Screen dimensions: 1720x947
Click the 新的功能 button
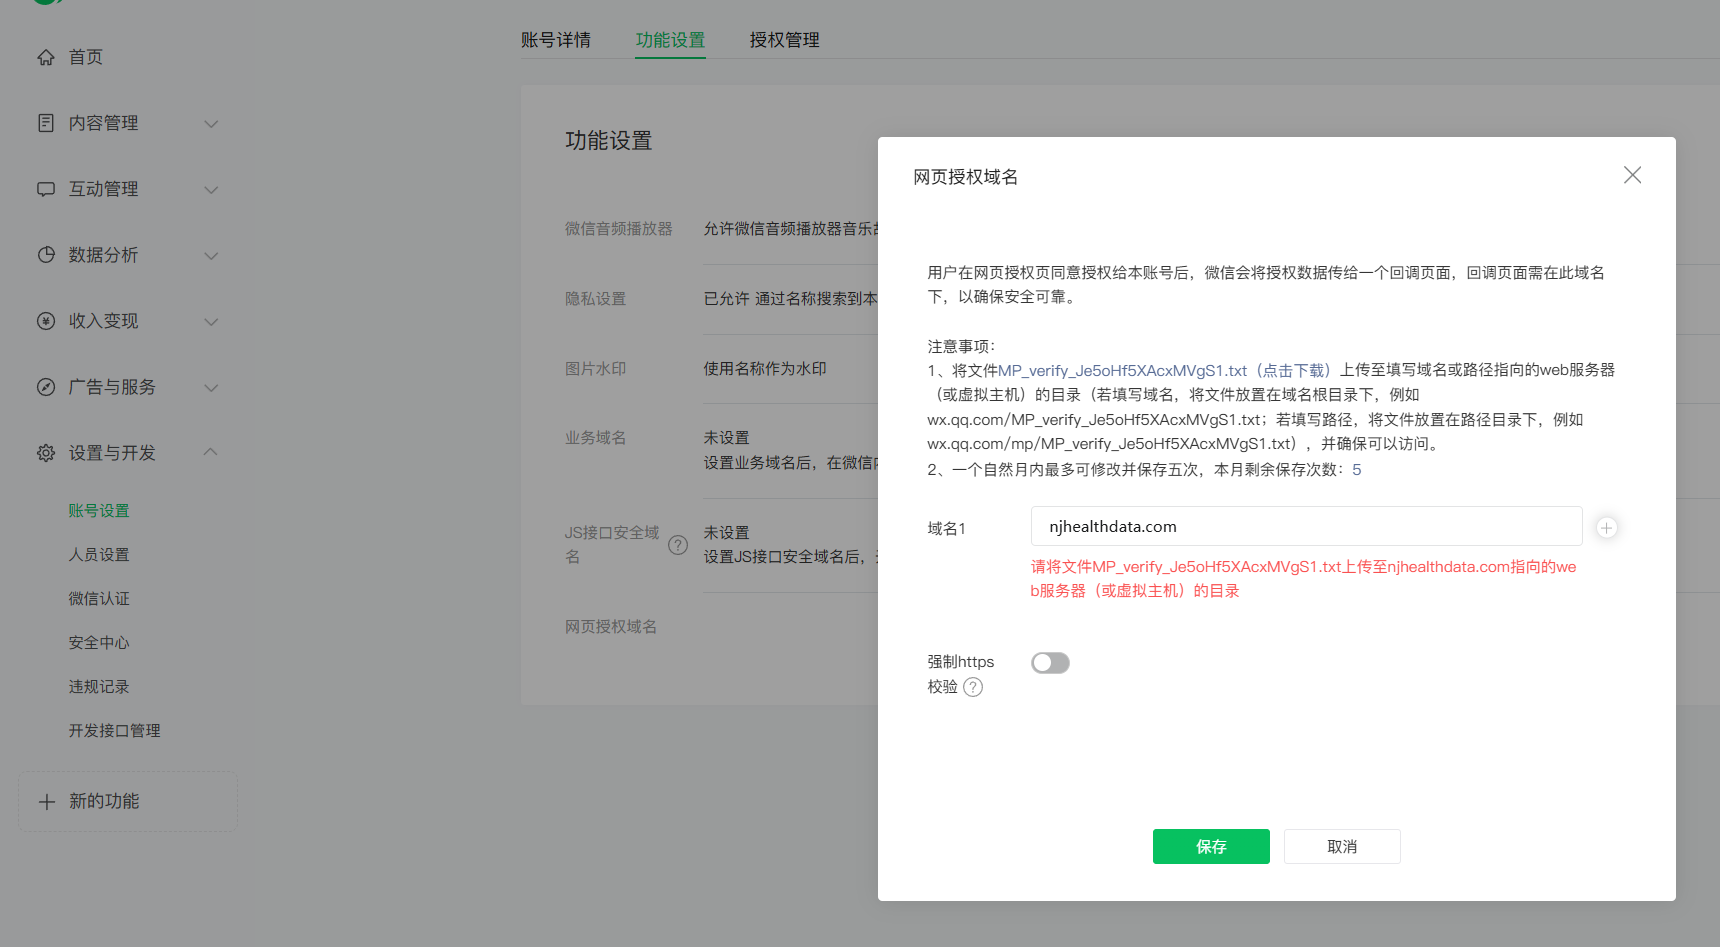(128, 801)
